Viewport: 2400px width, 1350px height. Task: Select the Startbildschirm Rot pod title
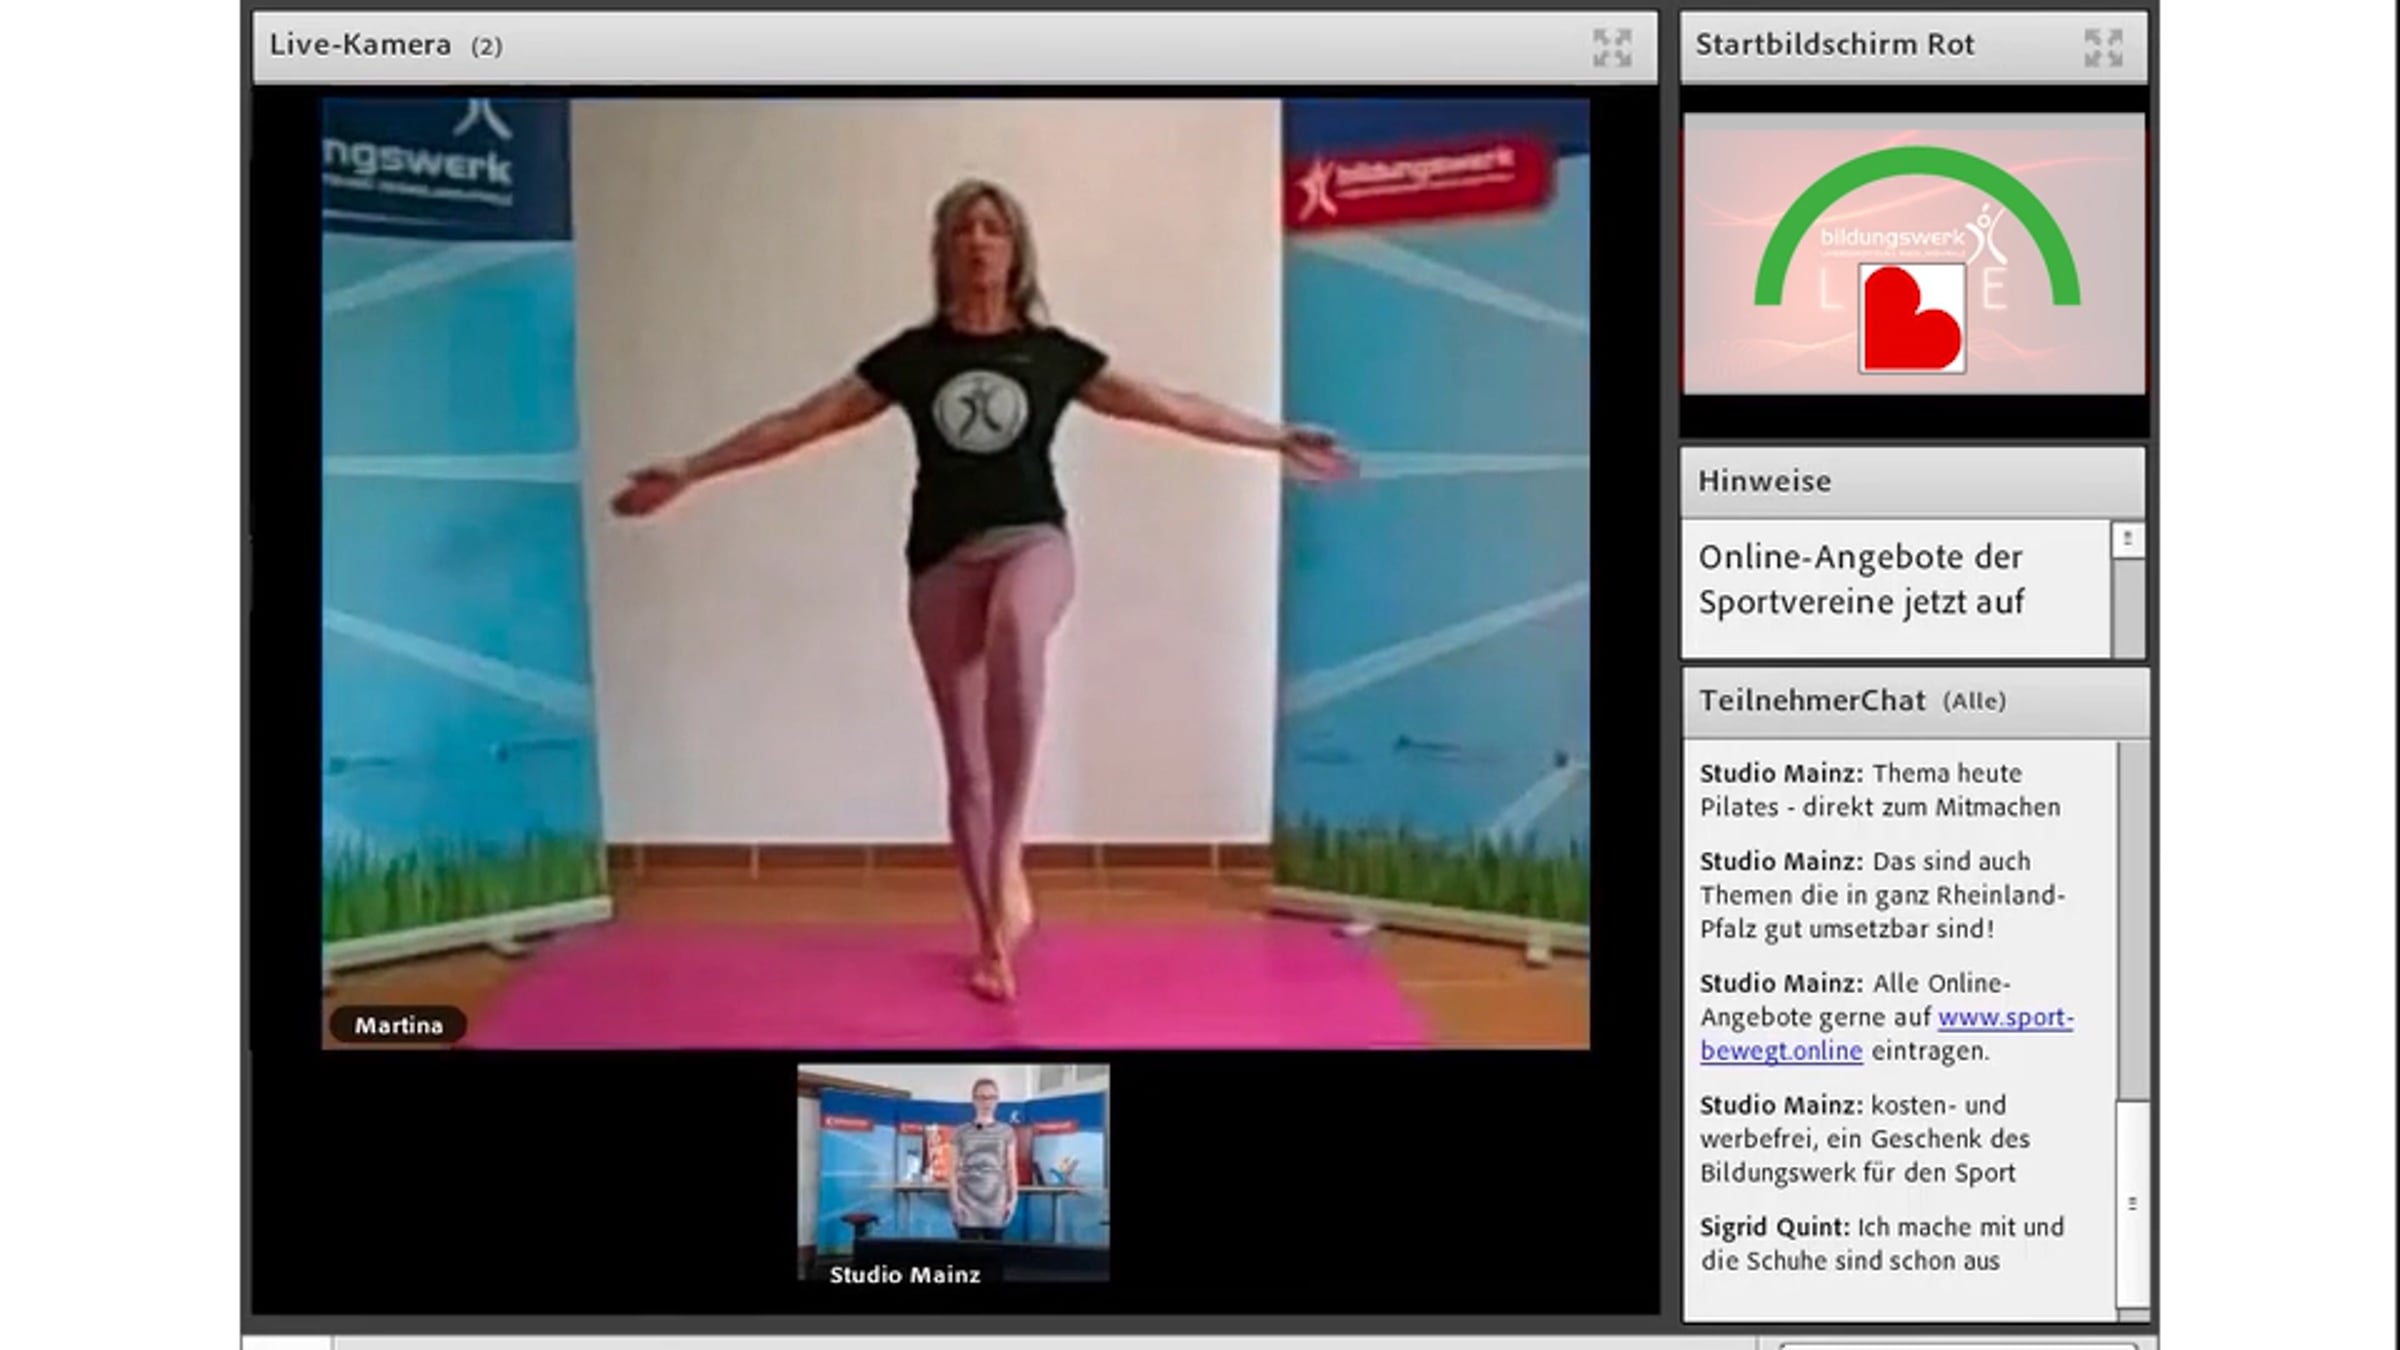[x=1834, y=45]
